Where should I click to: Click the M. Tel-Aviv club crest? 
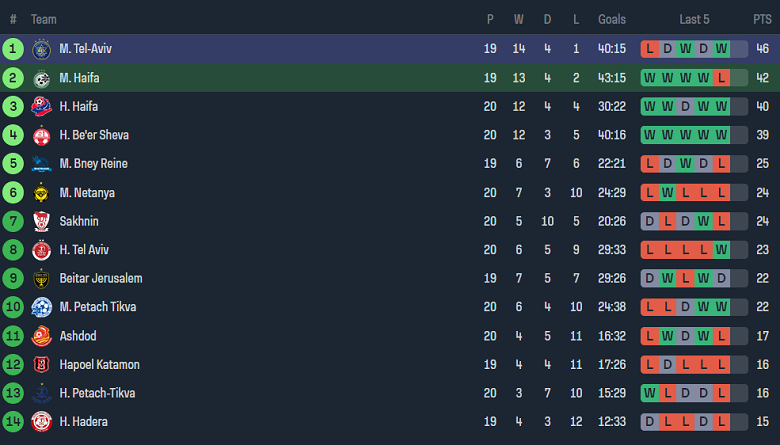(41, 49)
